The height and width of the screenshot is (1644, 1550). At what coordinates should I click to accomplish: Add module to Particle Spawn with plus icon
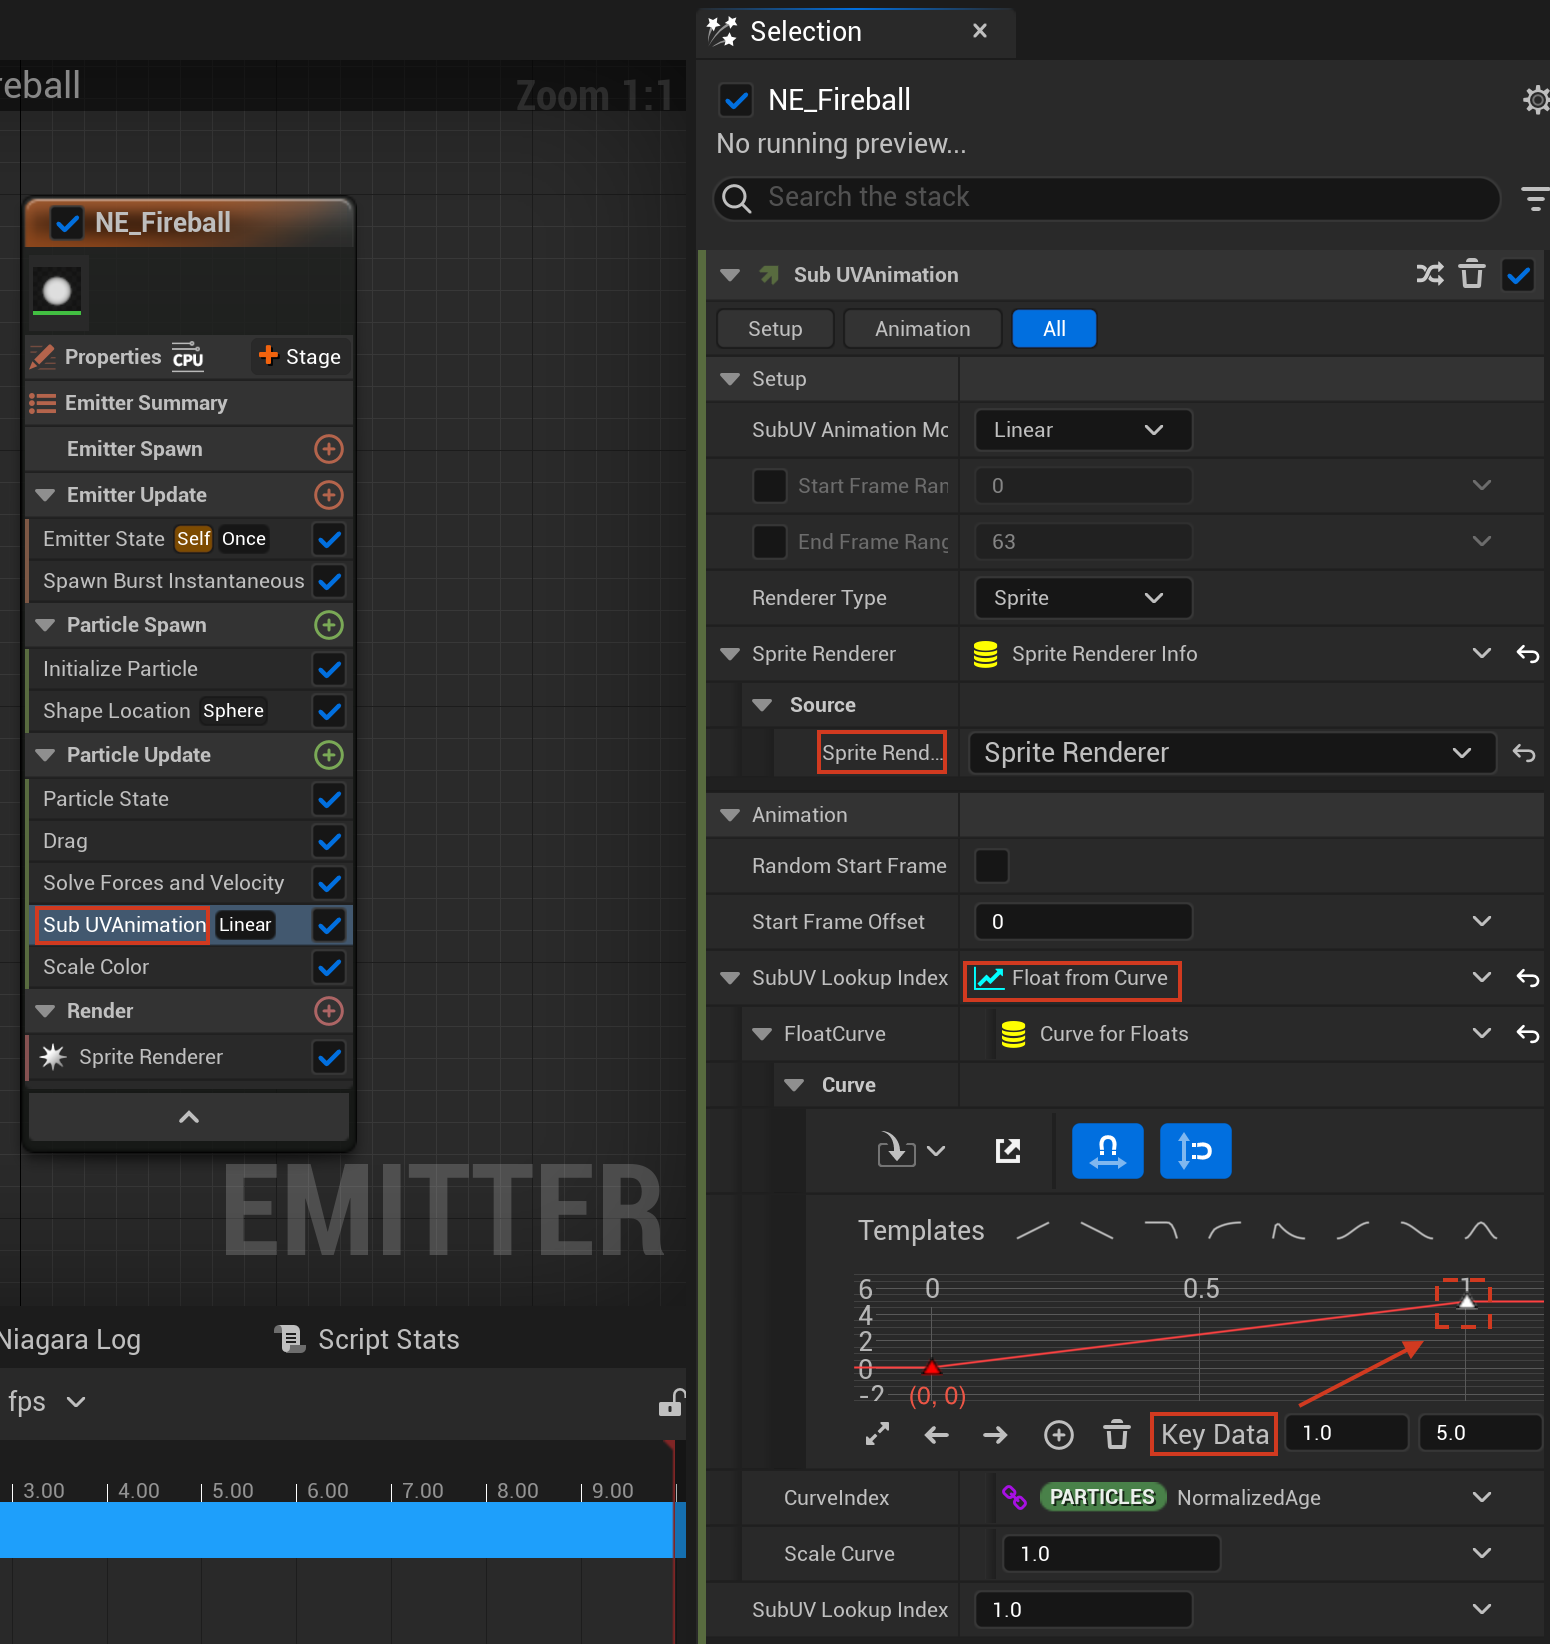point(329,625)
